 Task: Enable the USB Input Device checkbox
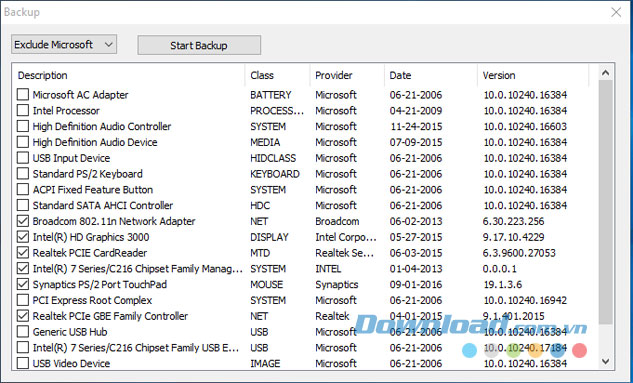coord(23,157)
